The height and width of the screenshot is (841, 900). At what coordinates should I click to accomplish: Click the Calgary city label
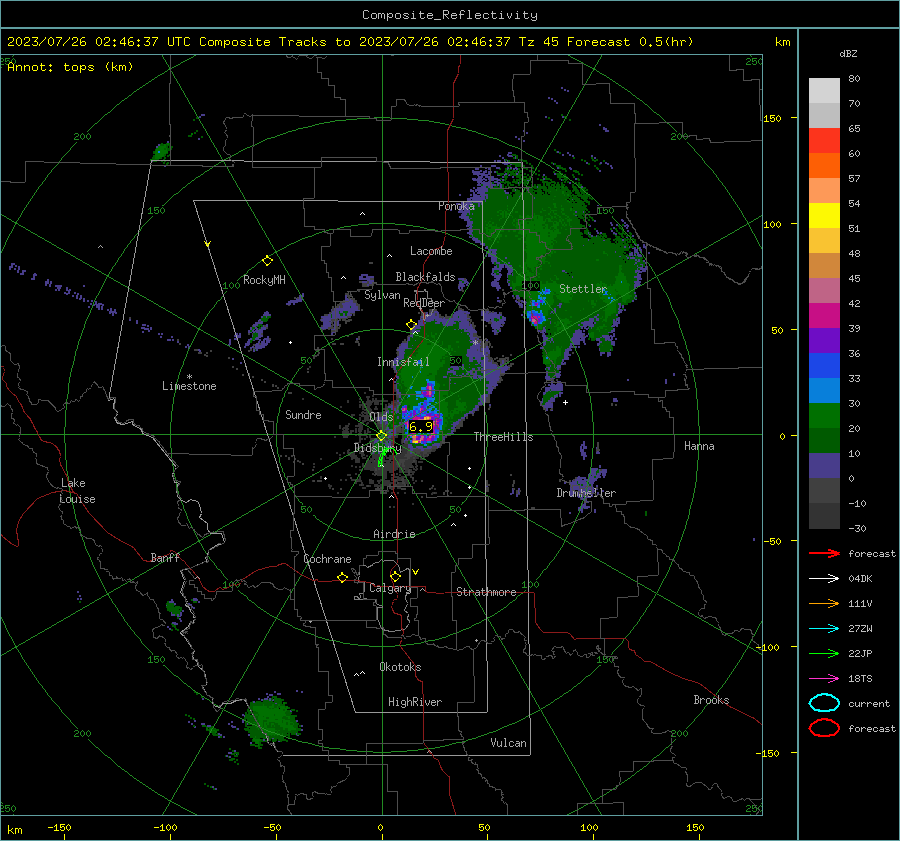point(390,588)
